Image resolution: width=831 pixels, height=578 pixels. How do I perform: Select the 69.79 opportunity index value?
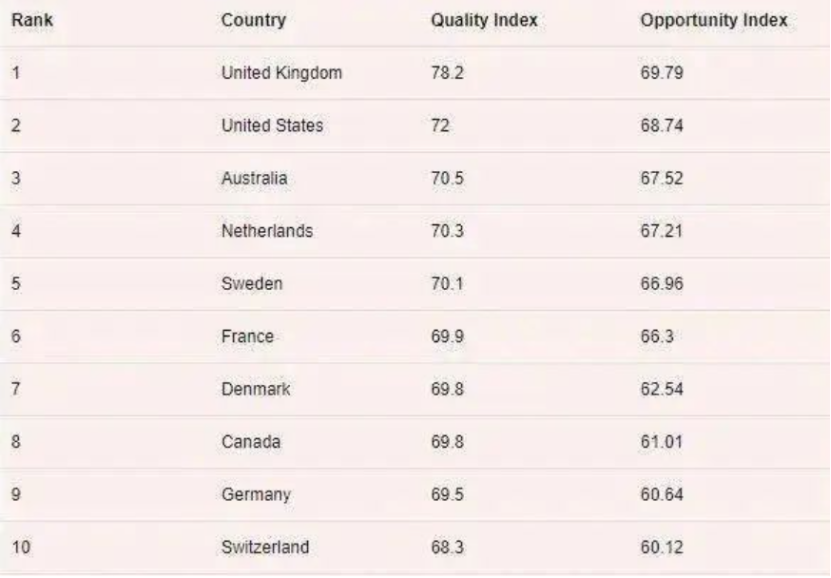pos(662,73)
